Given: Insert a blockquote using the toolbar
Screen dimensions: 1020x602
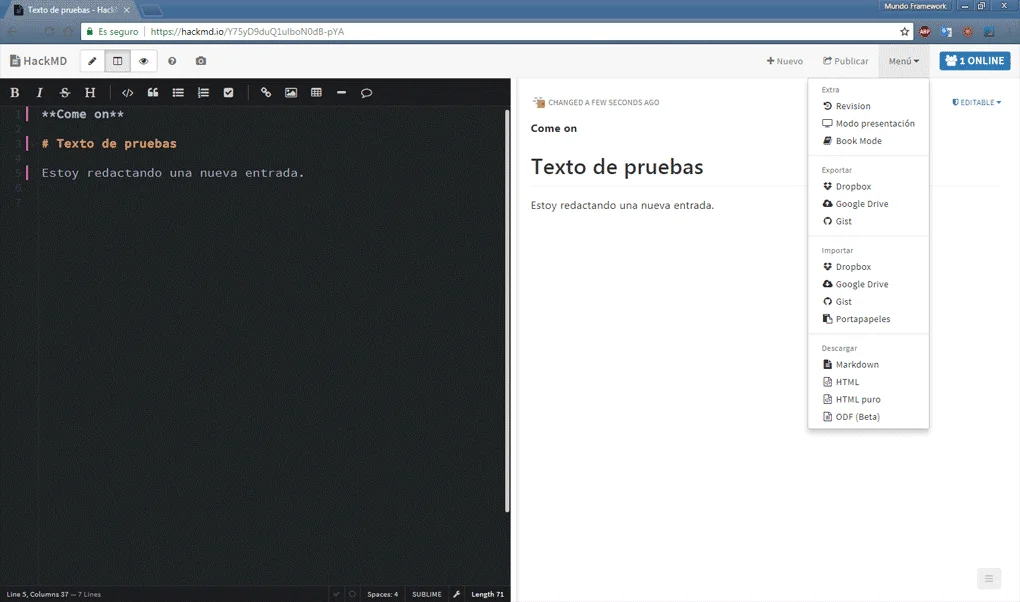Looking at the screenshot, I should [x=152, y=92].
